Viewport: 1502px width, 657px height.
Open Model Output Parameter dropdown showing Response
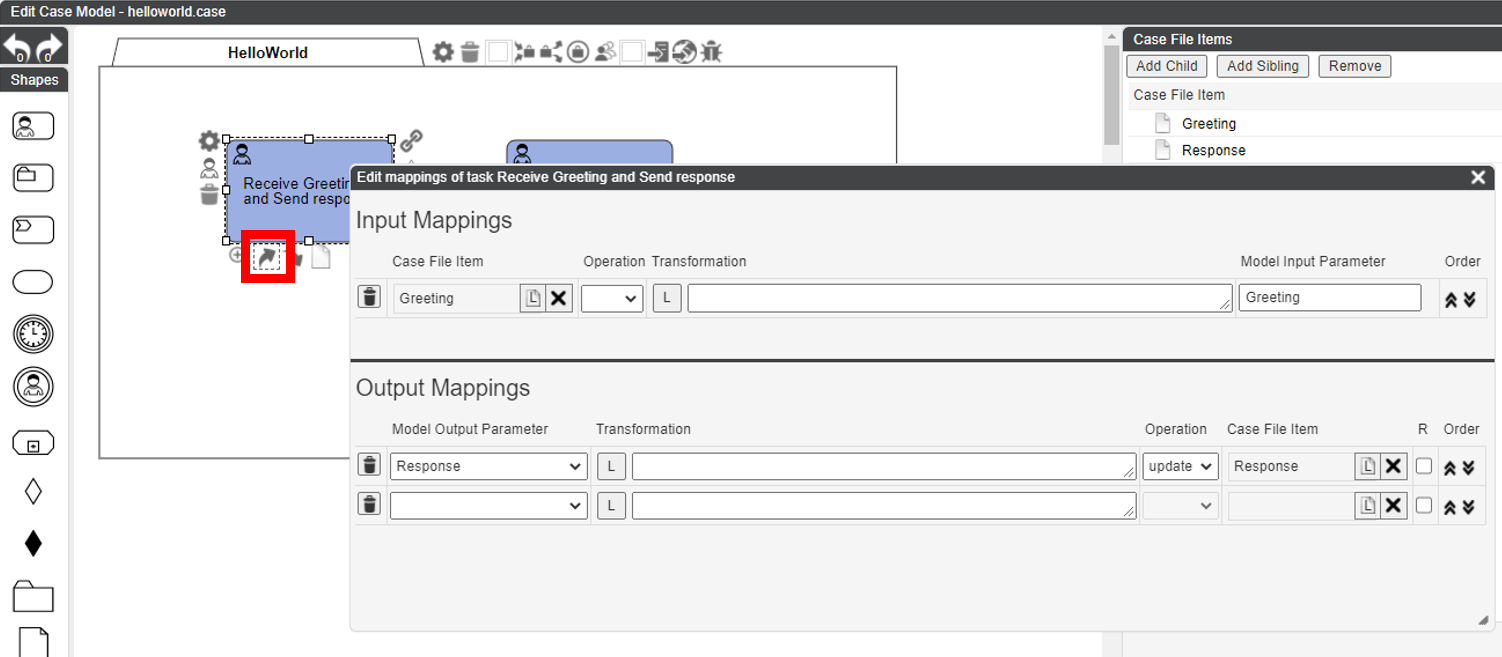coord(489,466)
